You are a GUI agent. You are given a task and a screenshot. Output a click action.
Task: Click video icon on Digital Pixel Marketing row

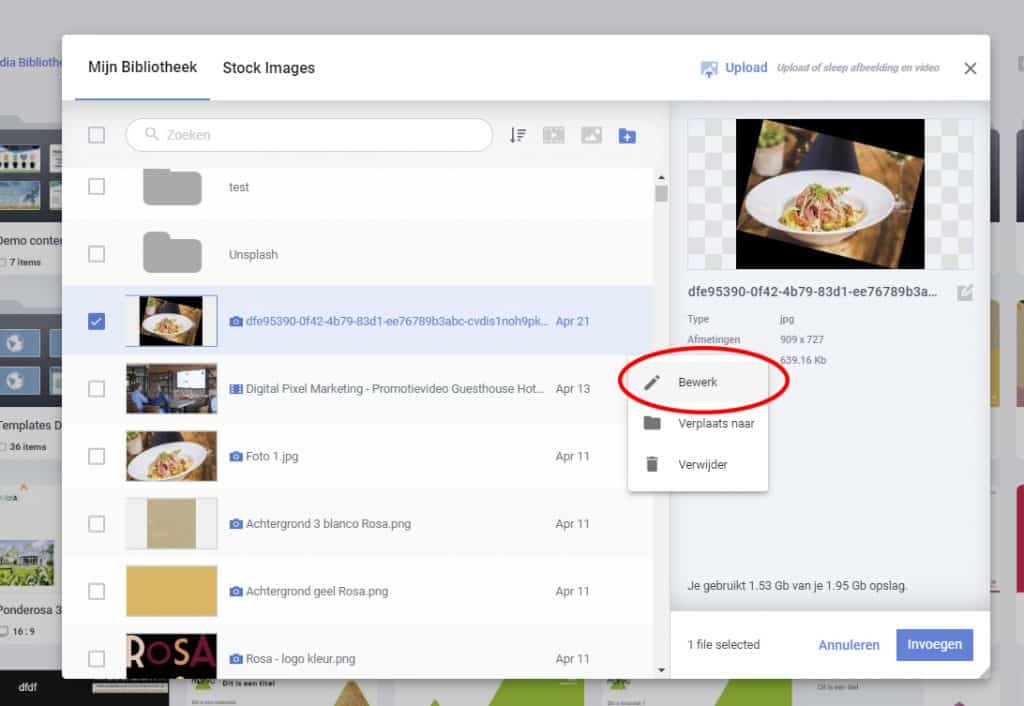(236, 389)
